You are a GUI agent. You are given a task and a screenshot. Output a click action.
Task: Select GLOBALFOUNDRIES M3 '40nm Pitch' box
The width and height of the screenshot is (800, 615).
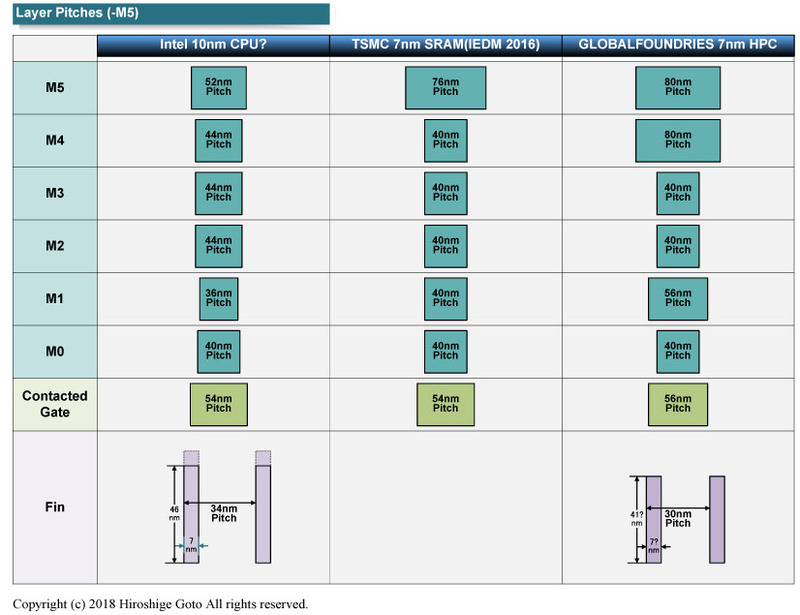click(678, 193)
